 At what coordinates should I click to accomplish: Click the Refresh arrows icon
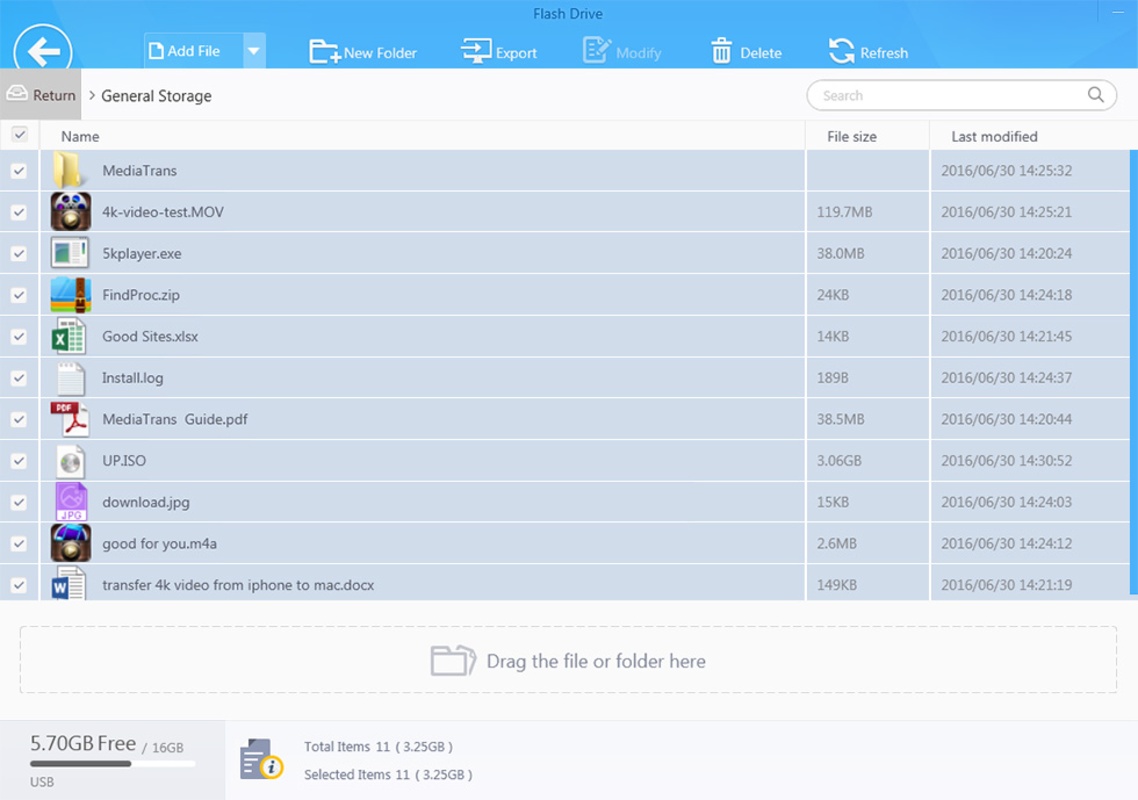coord(842,52)
